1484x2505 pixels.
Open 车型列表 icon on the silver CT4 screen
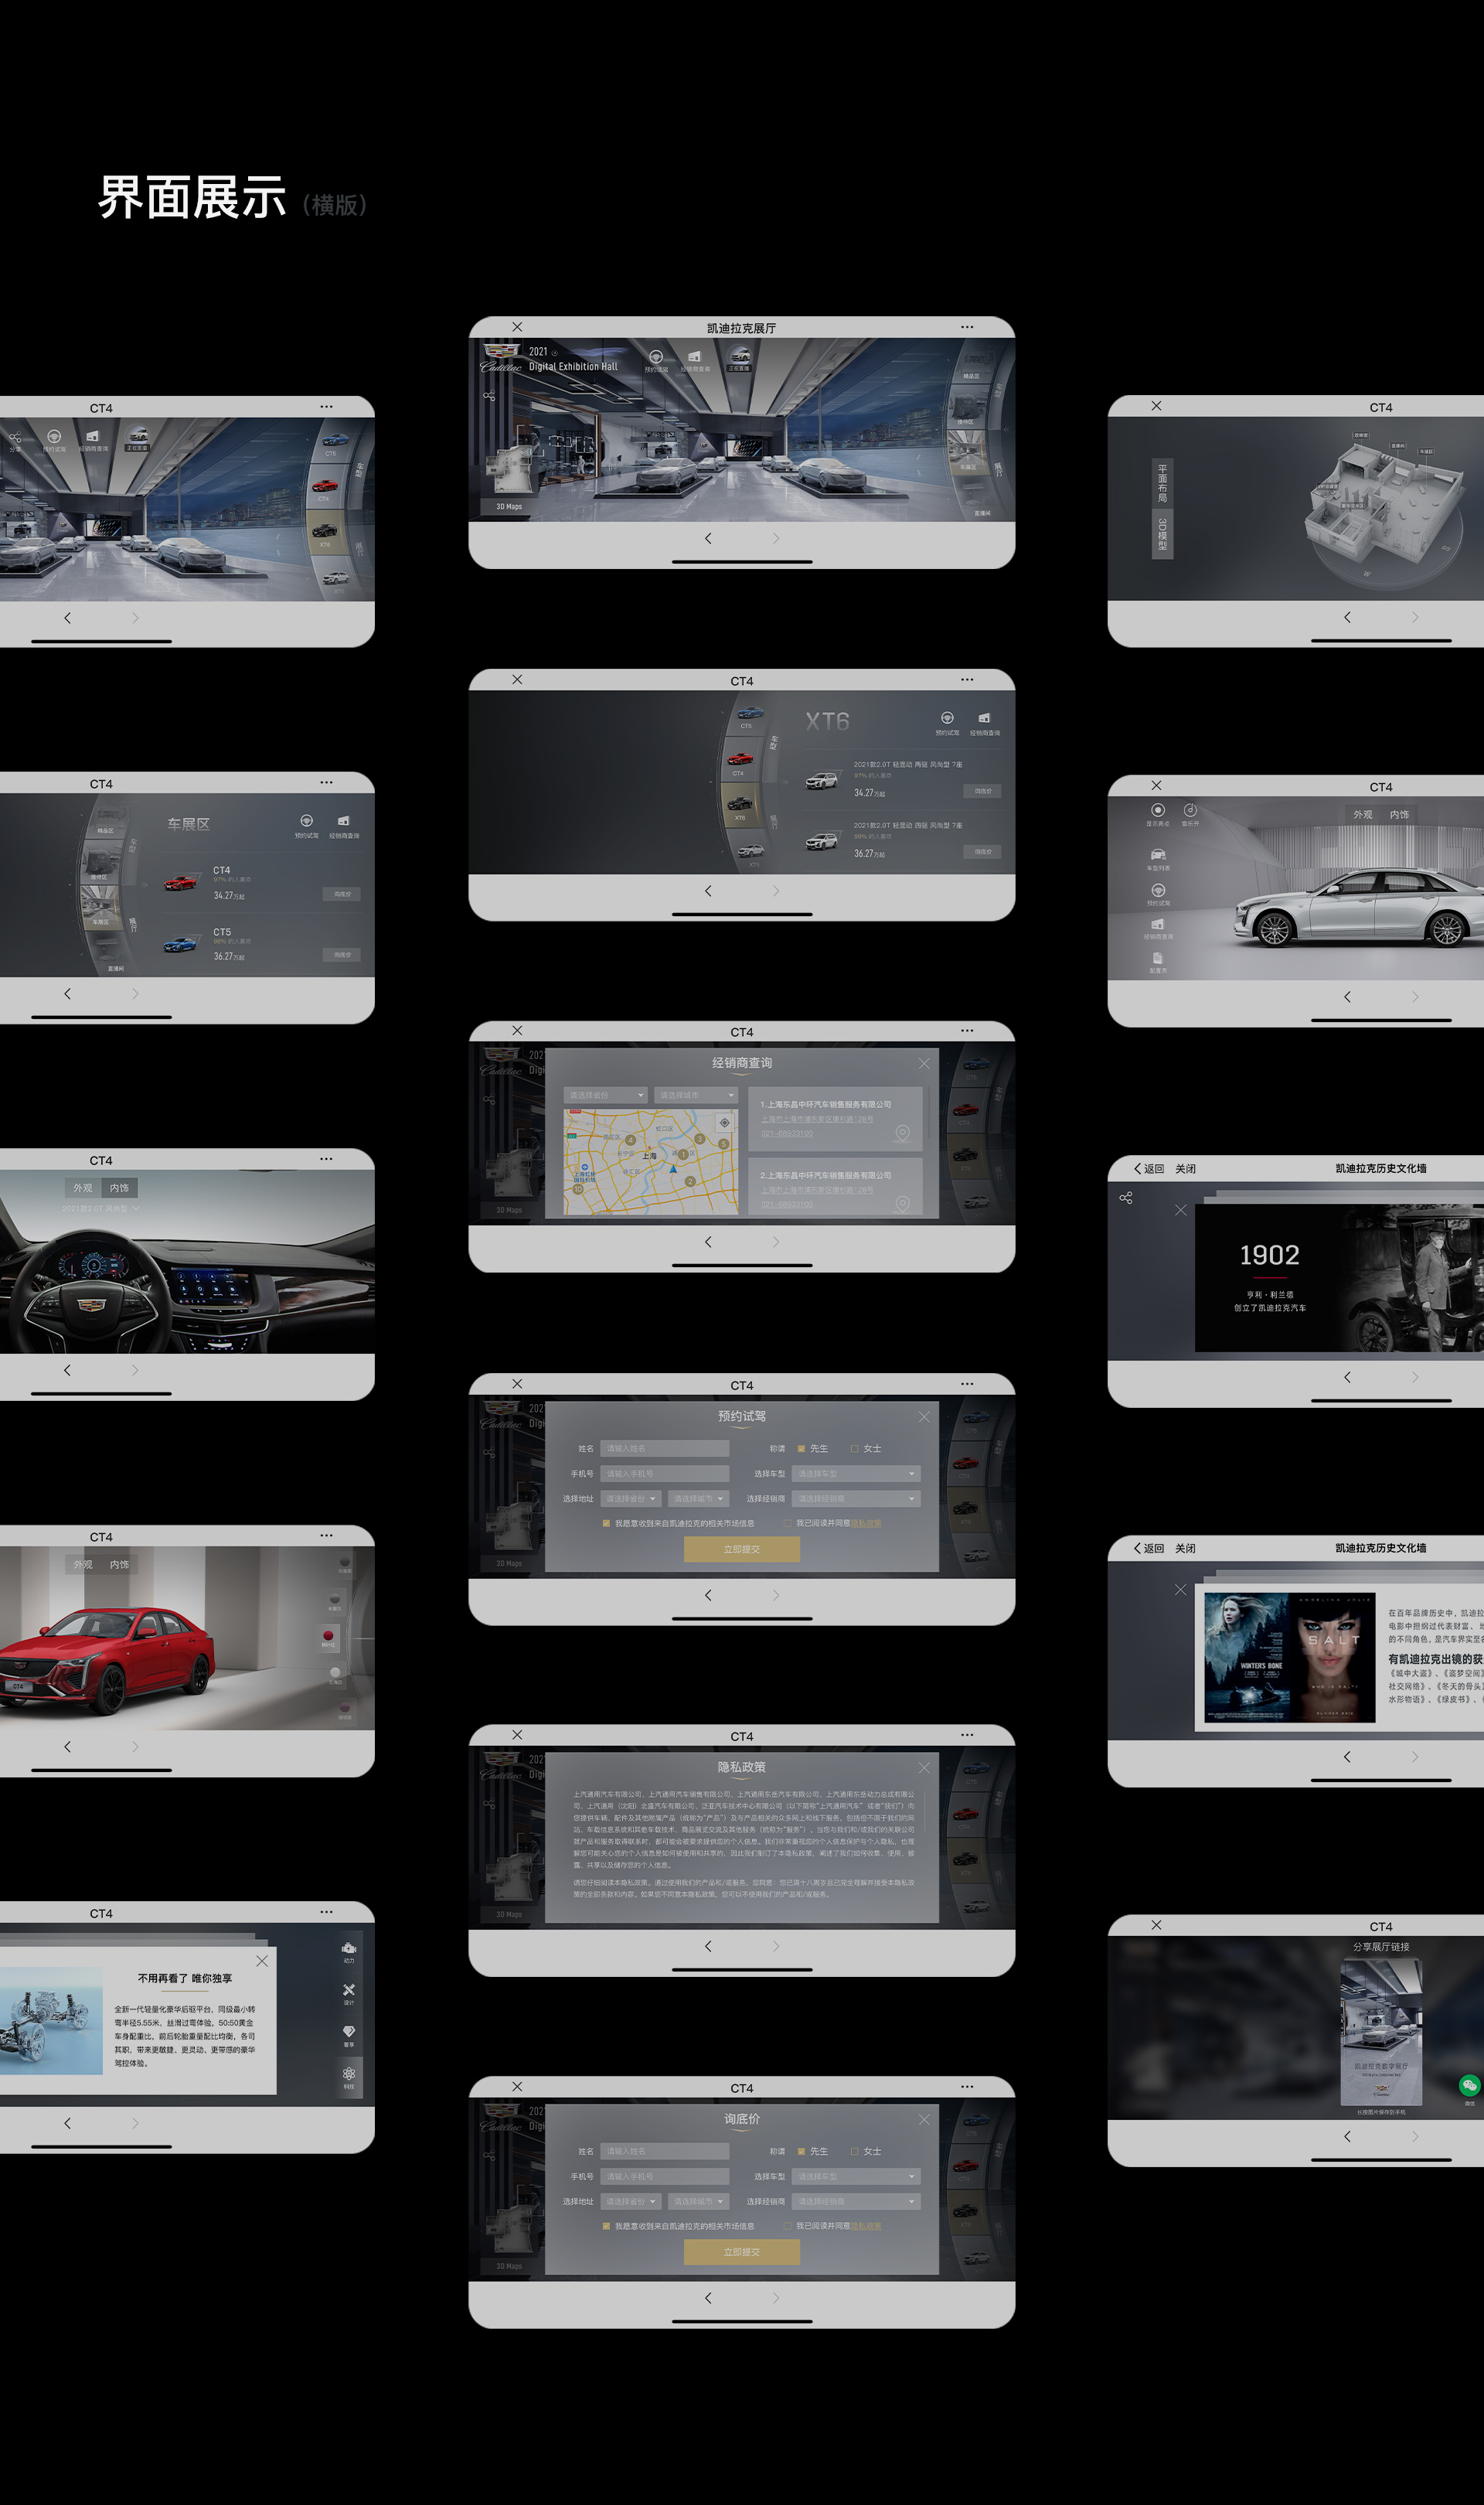1158,854
